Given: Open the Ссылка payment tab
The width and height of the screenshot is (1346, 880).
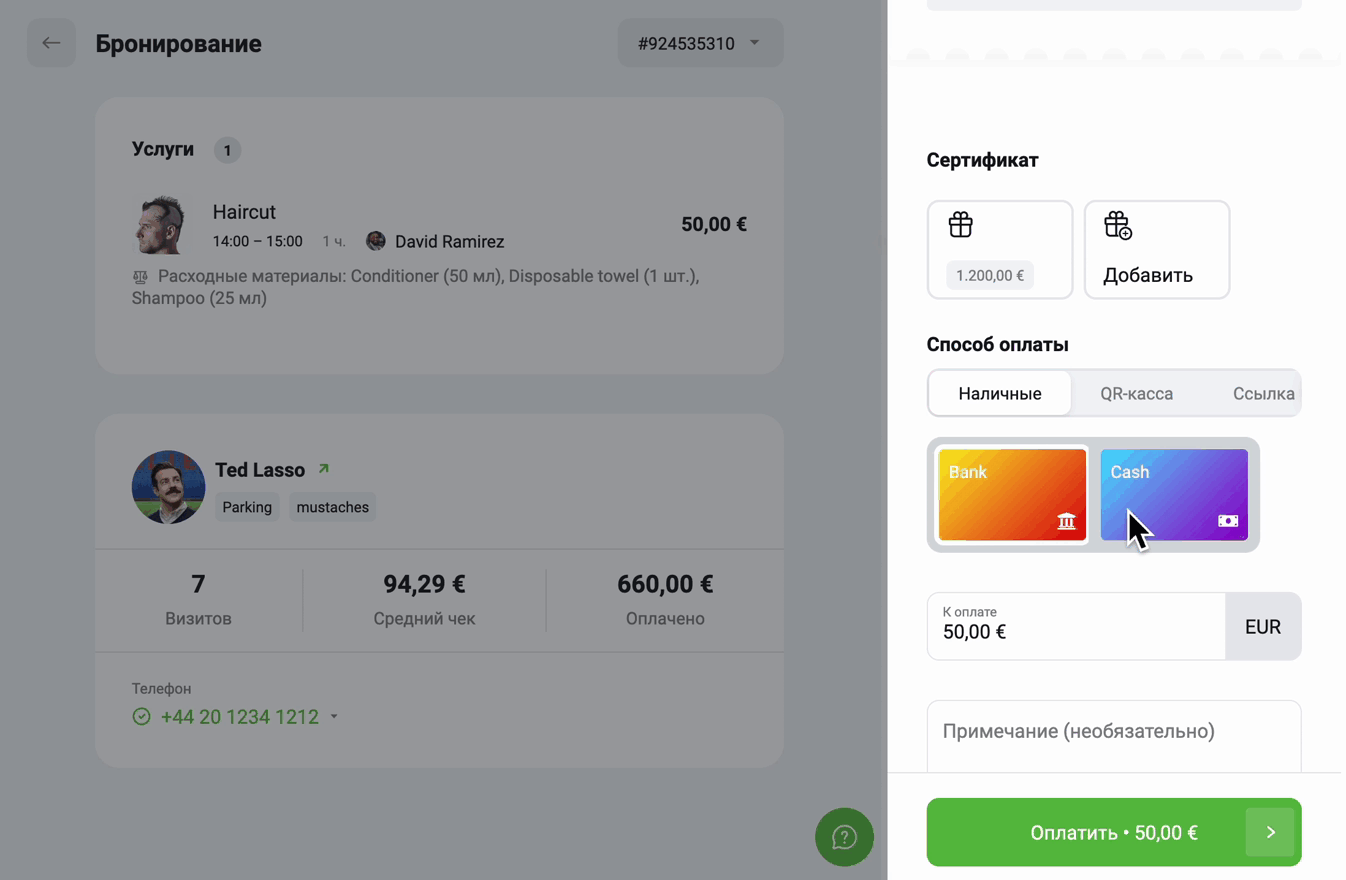Looking at the screenshot, I should (x=1263, y=393).
